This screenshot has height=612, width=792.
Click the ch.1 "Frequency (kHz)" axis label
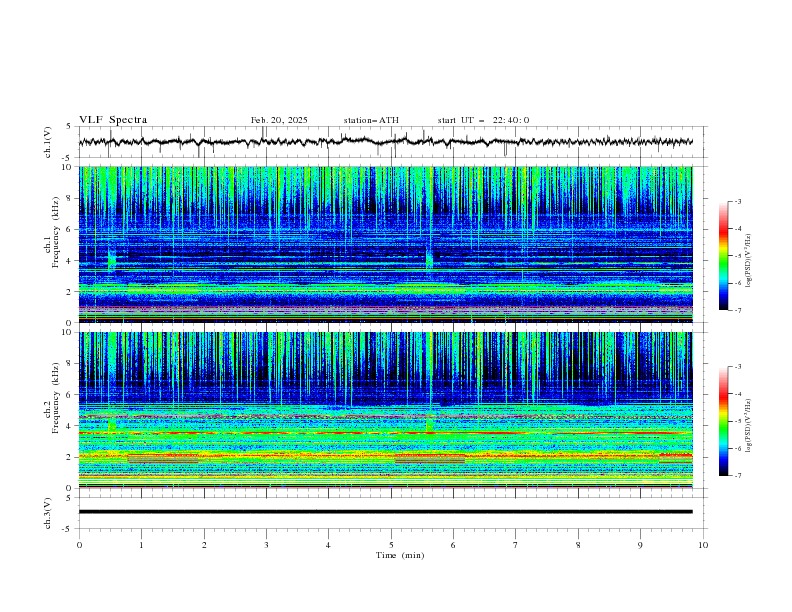tap(55, 232)
